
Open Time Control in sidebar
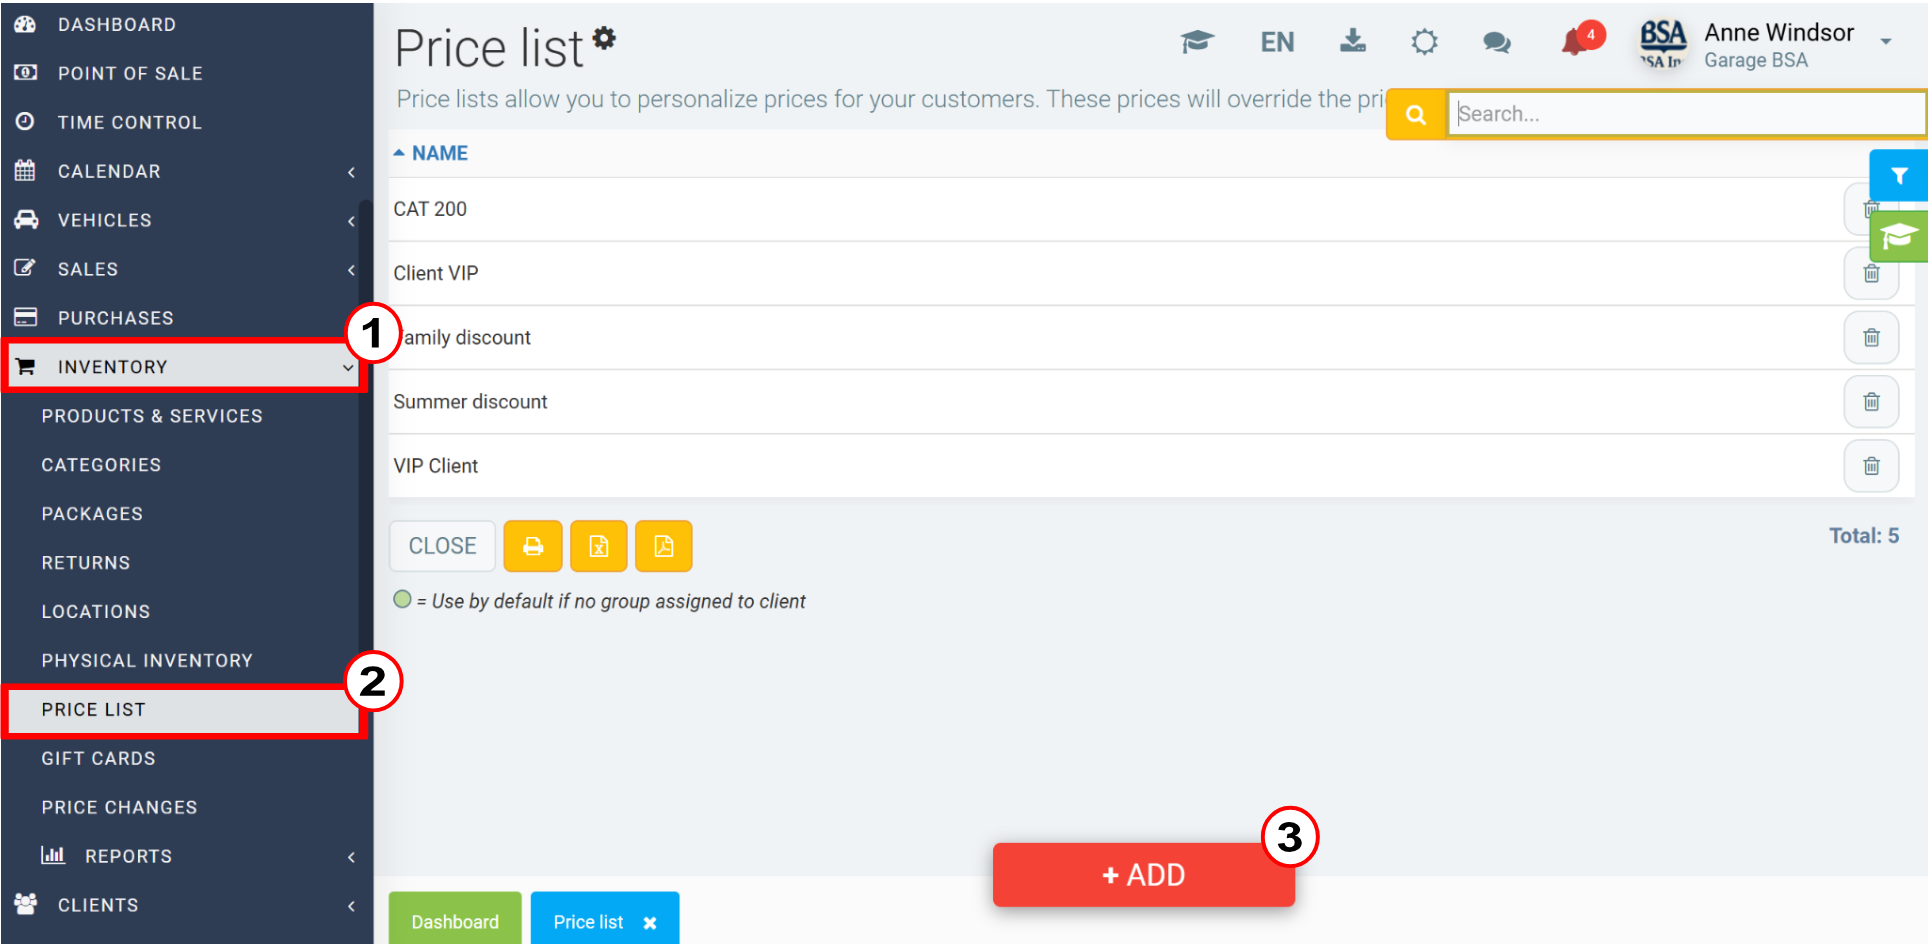(130, 122)
